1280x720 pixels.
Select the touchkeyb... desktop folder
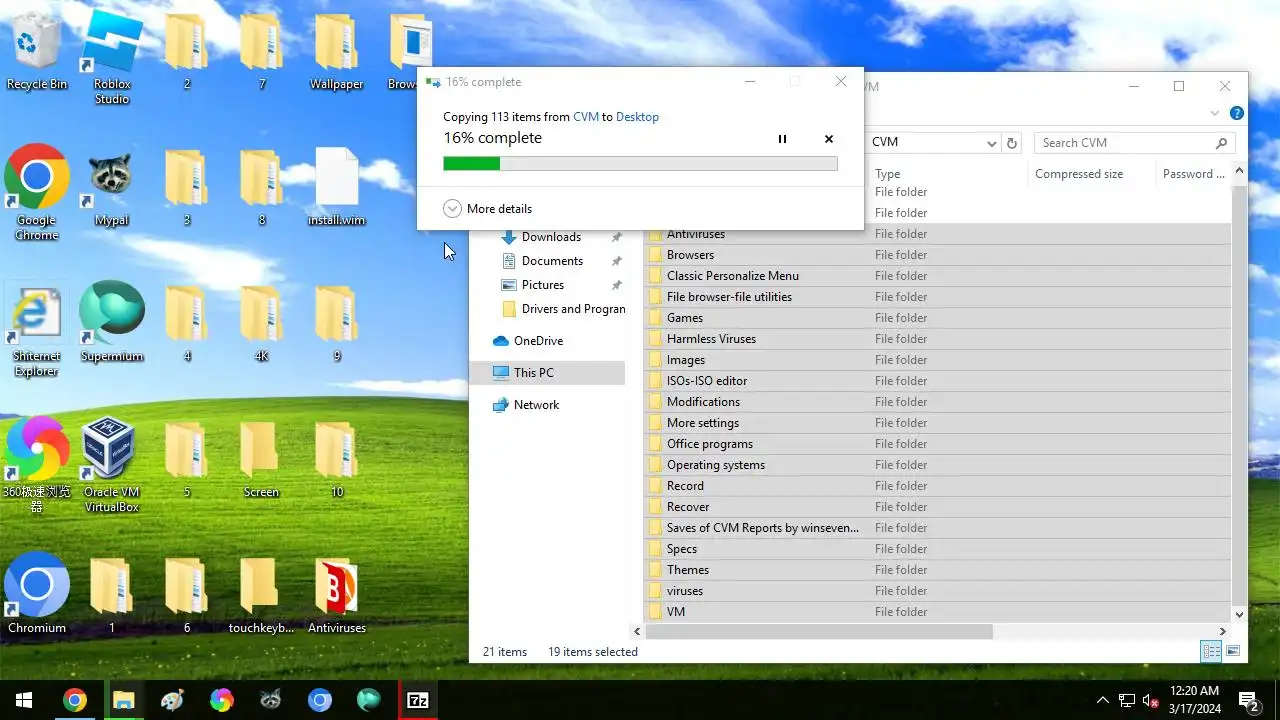262,594
